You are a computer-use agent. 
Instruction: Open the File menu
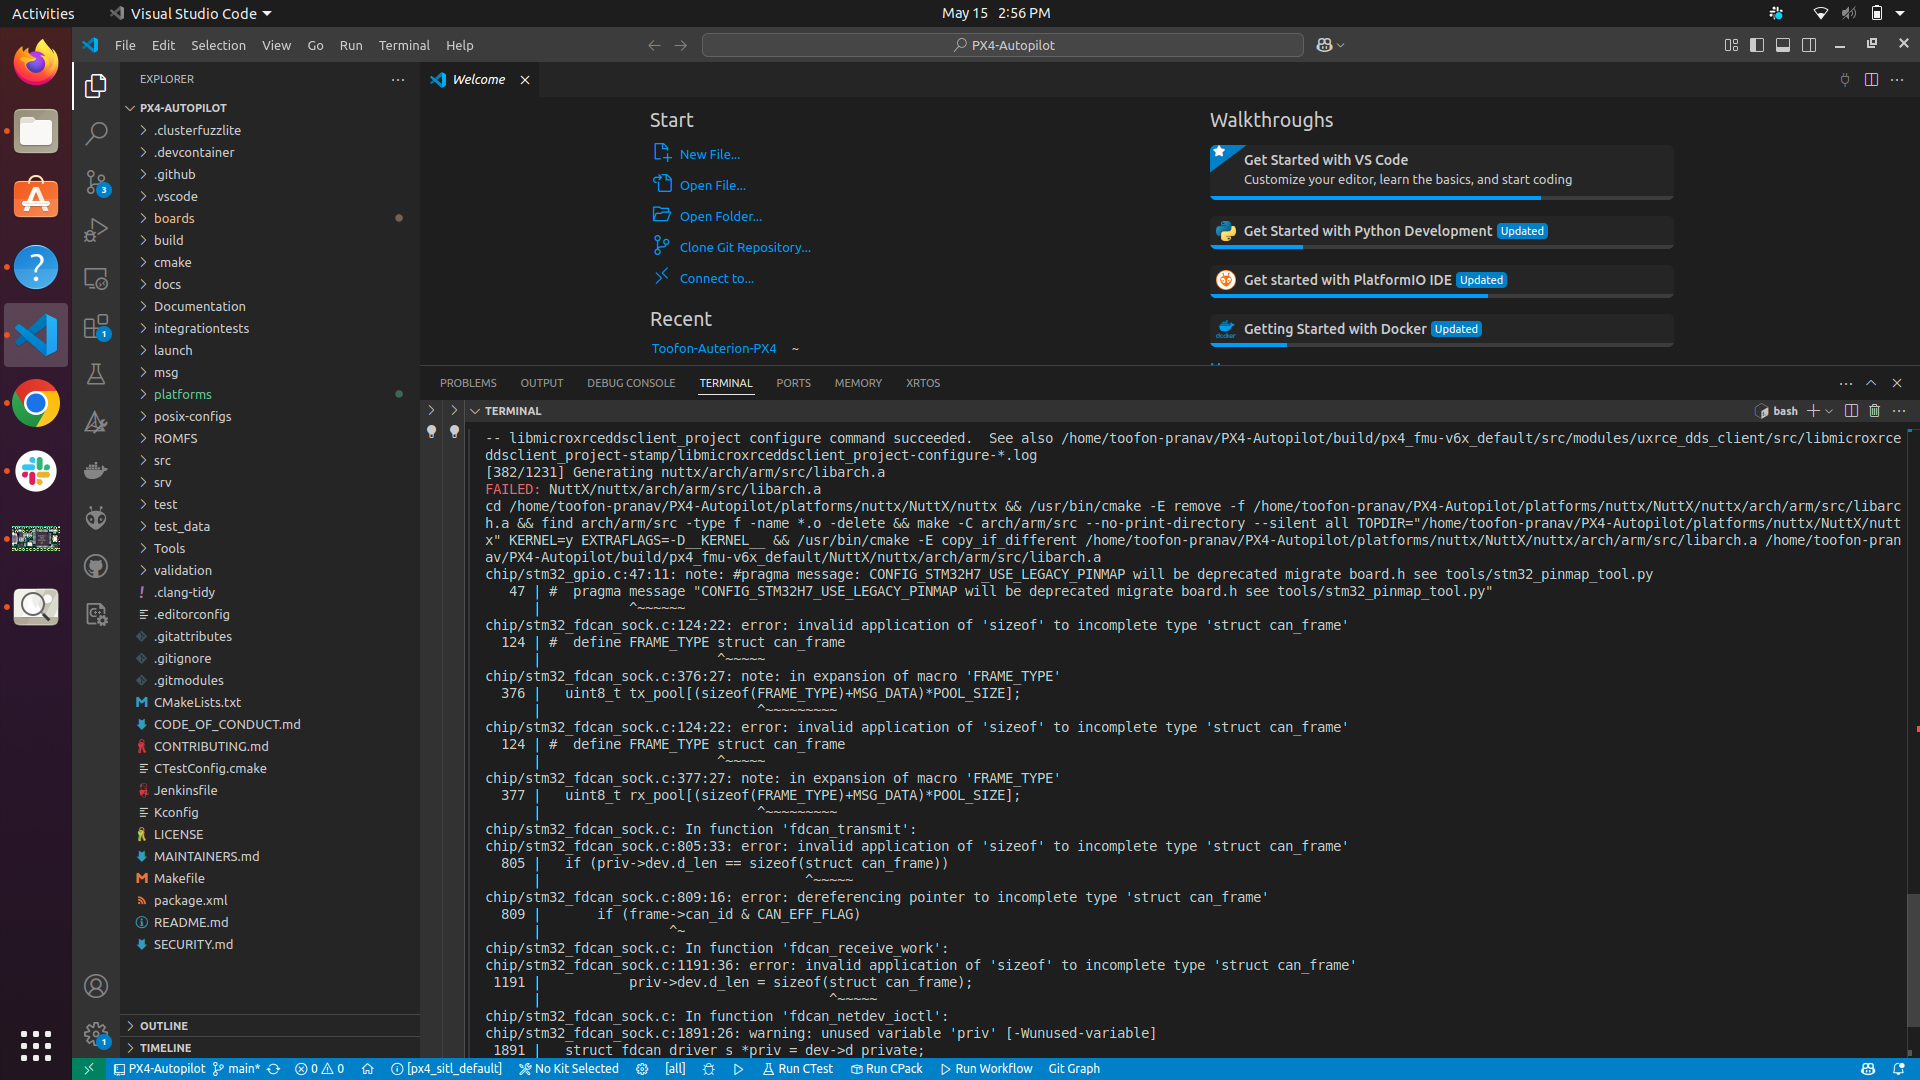(125, 45)
